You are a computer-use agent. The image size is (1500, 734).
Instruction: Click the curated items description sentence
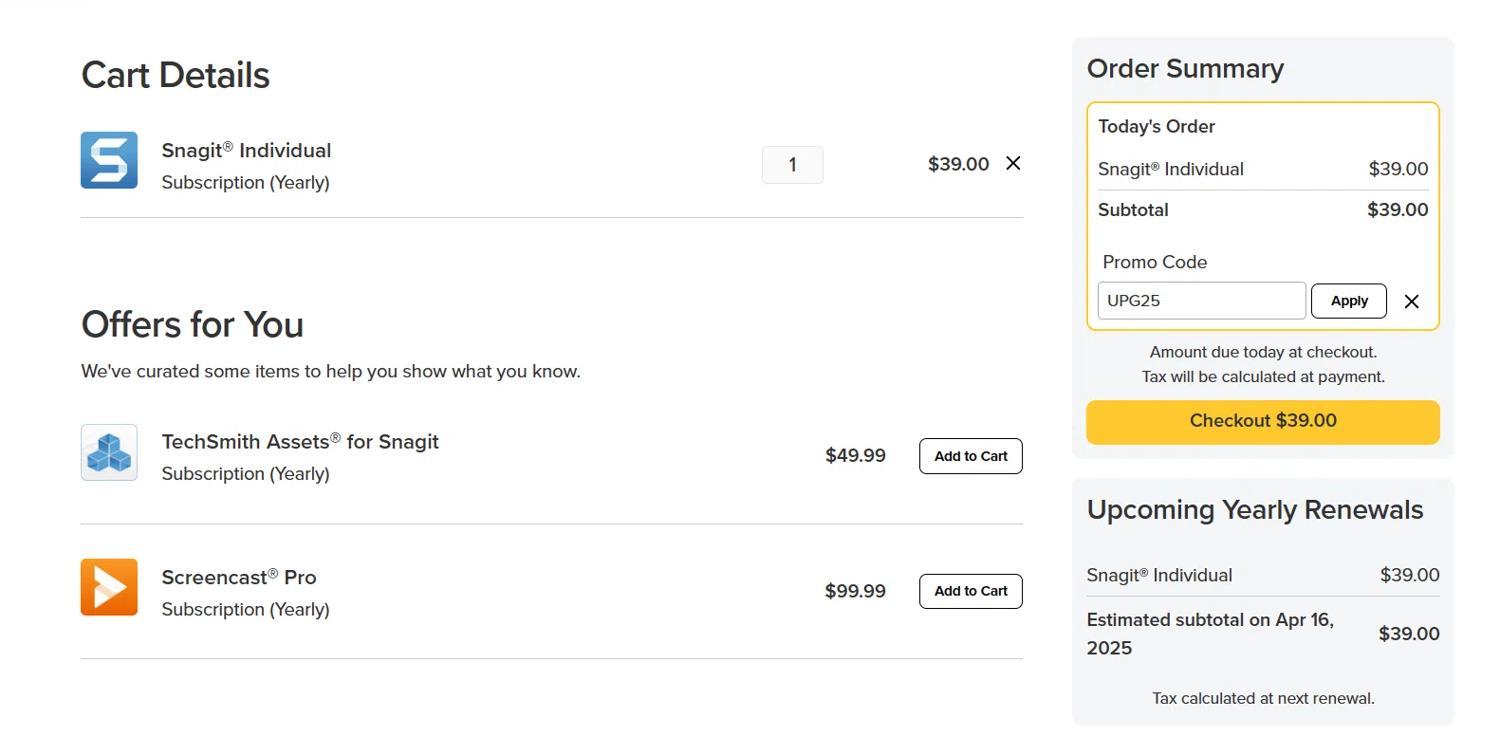click(330, 371)
